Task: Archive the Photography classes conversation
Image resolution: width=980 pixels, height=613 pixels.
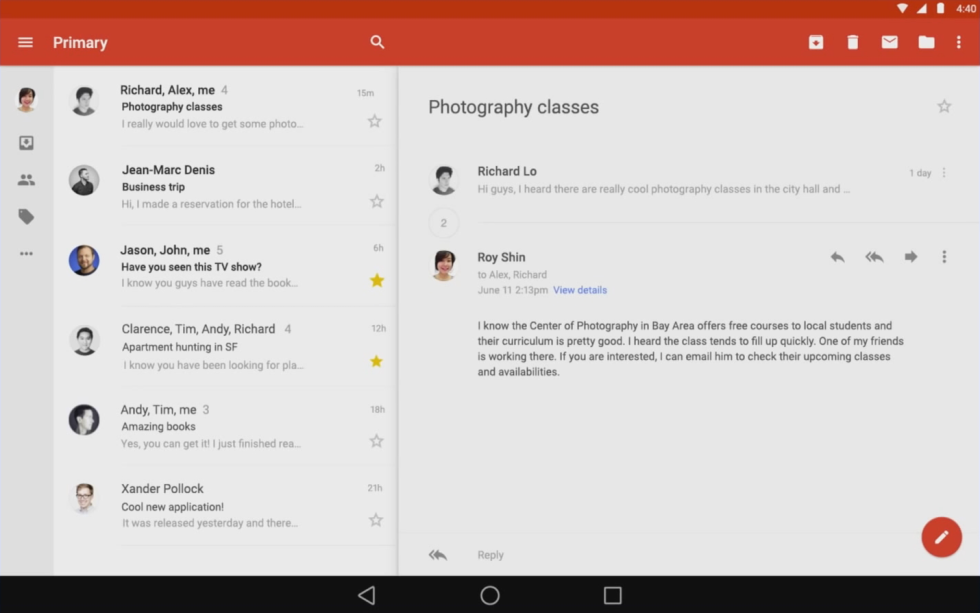Action: tap(815, 42)
